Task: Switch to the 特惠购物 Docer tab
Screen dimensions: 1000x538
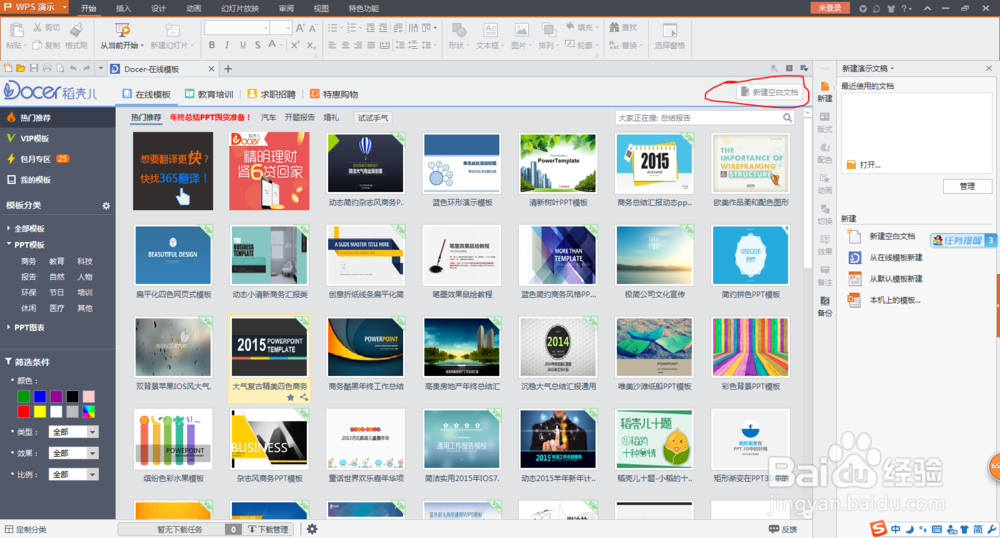Action: click(334, 94)
